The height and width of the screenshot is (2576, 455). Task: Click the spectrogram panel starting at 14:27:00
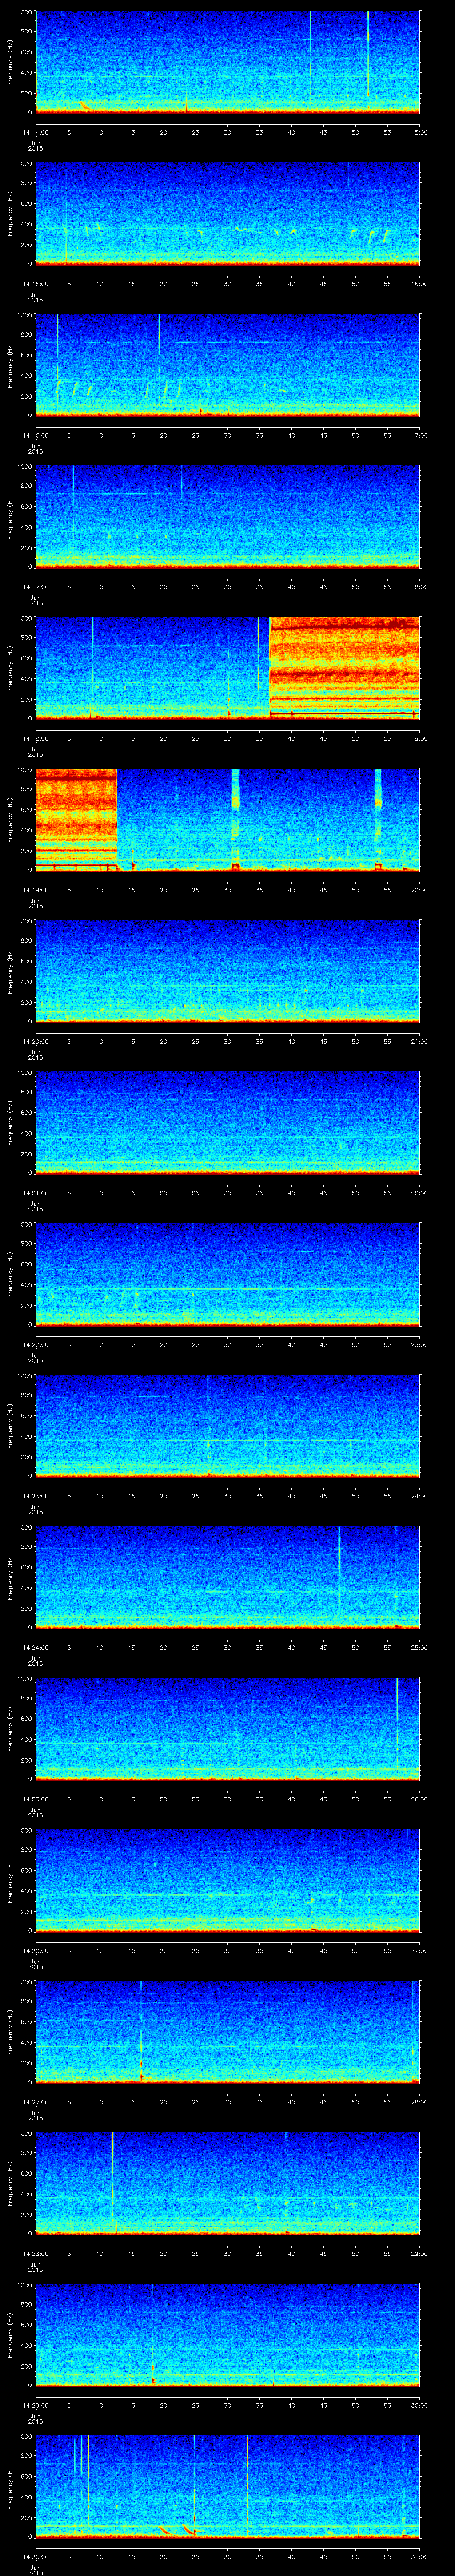click(228, 2032)
